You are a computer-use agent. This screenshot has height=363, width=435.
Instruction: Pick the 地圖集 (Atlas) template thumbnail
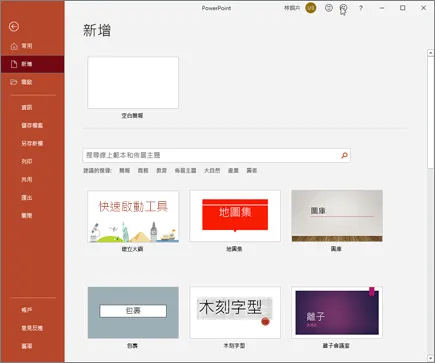pyautogui.click(x=235, y=216)
